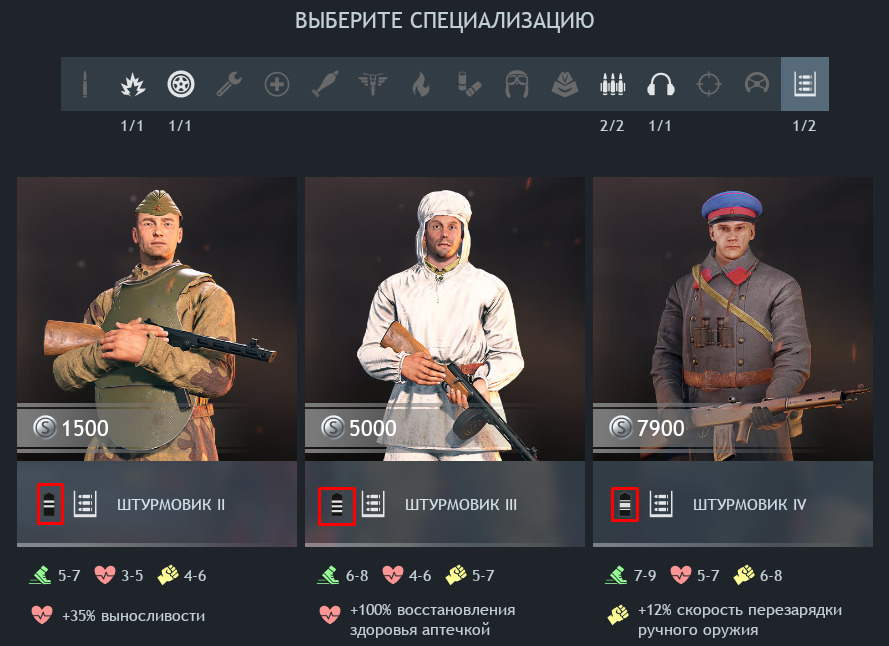Select the ammo machine gunner class icon
This screenshot has height=646, width=889.
(612, 85)
